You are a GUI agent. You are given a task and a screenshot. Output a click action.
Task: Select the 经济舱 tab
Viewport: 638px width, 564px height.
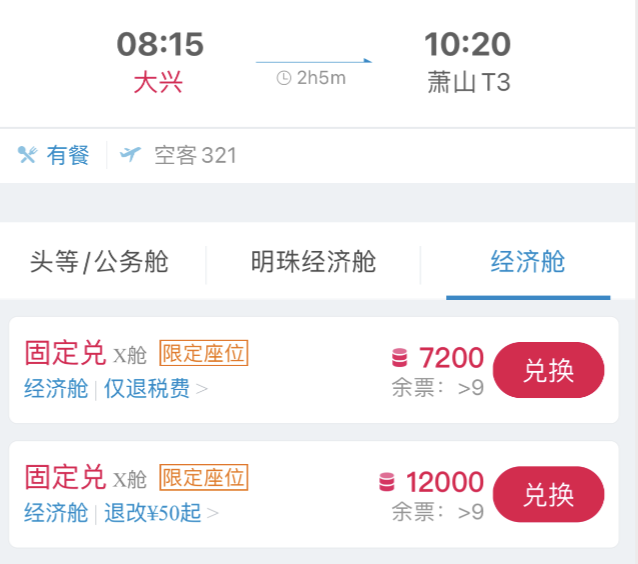(528, 262)
